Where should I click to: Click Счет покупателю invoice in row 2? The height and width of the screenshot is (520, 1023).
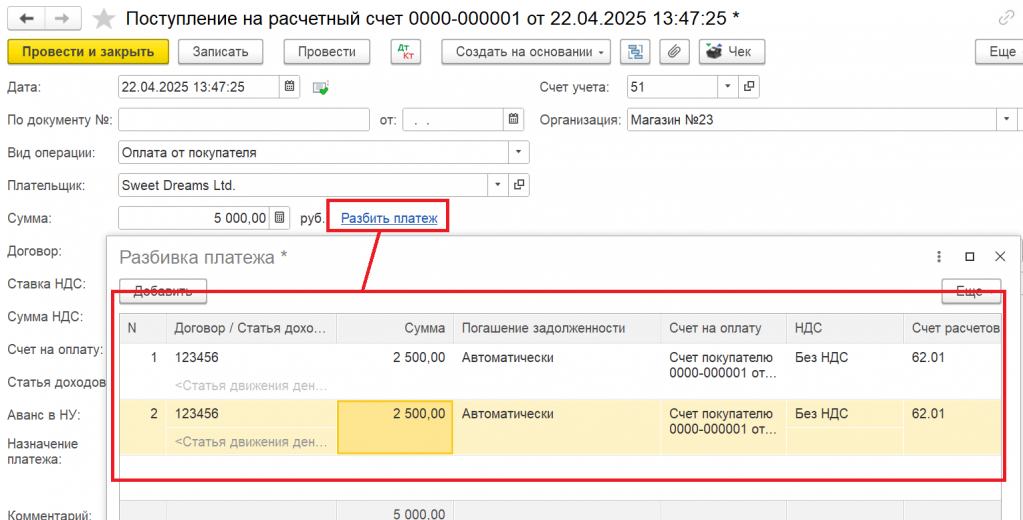click(723, 422)
